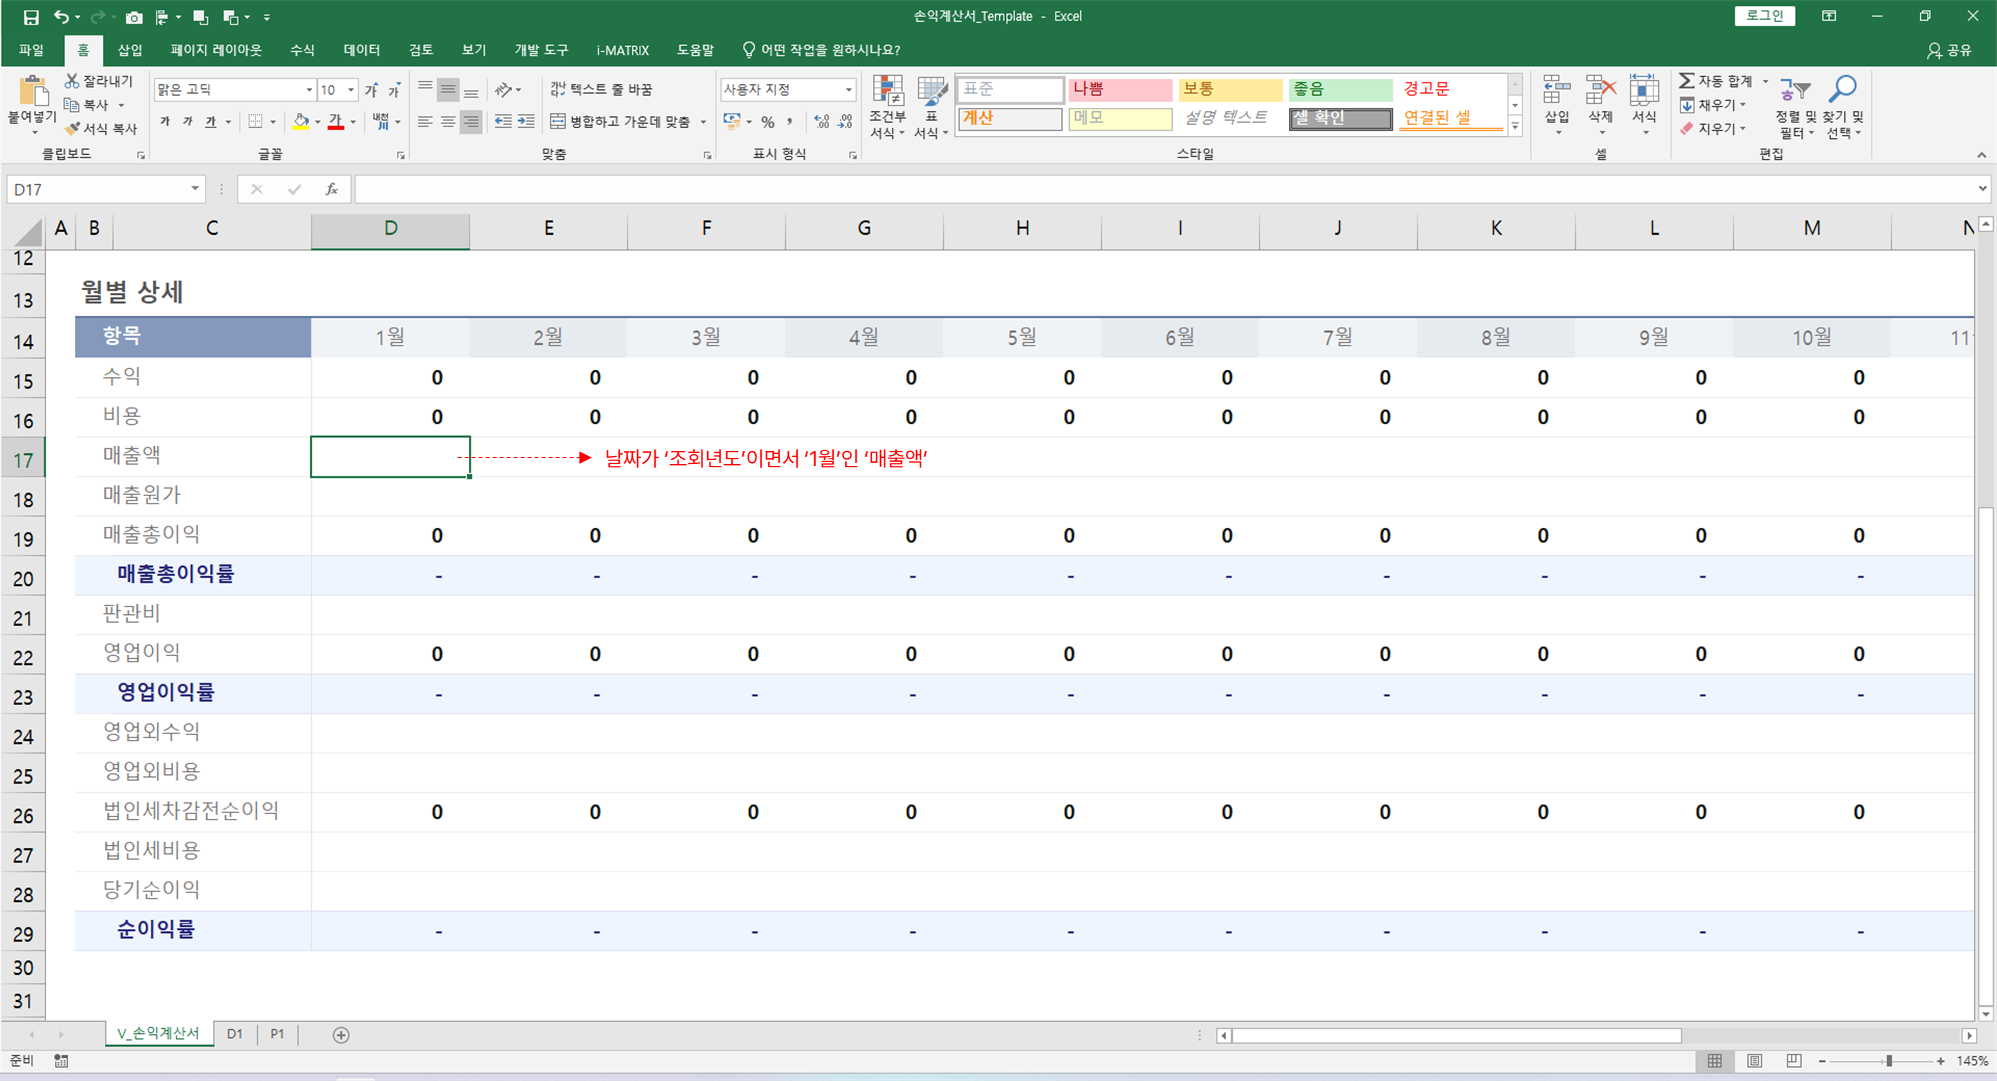
Task: Switch to sheet tab D1
Action: click(234, 1034)
